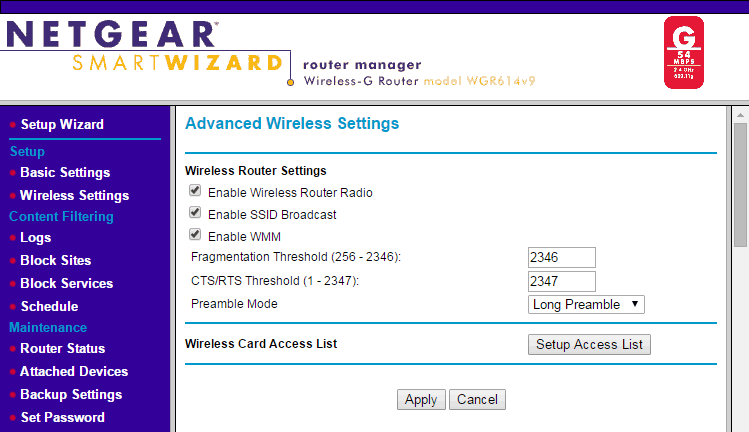Open Backup Settings in Maintenance
The width and height of the screenshot is (749, 432).
click(70, 394)
